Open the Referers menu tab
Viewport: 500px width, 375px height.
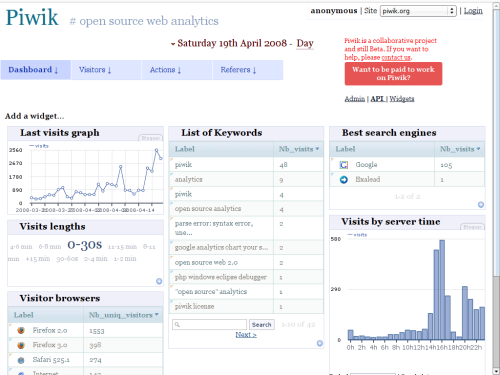[x=248, y=70]
